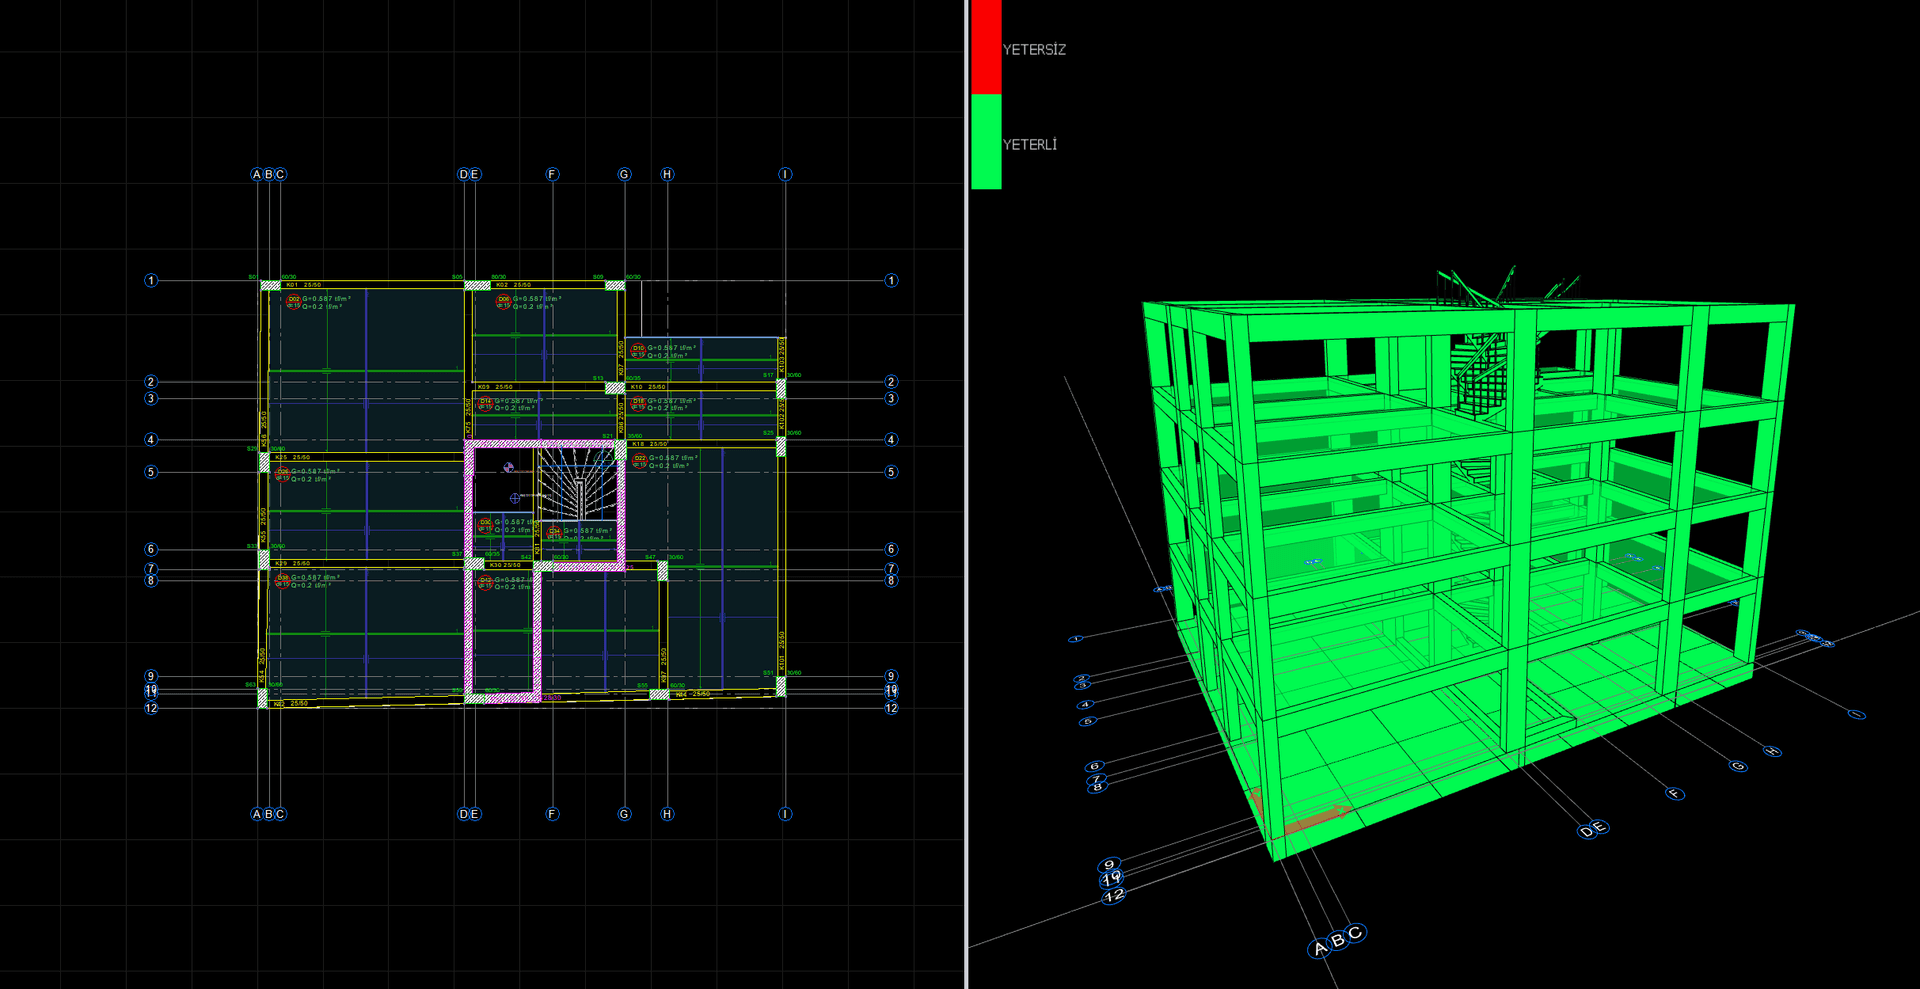Click top axis bubble I in plan
The height and width of the screenshot is (989, 1920).
click(x=785, y=174)
